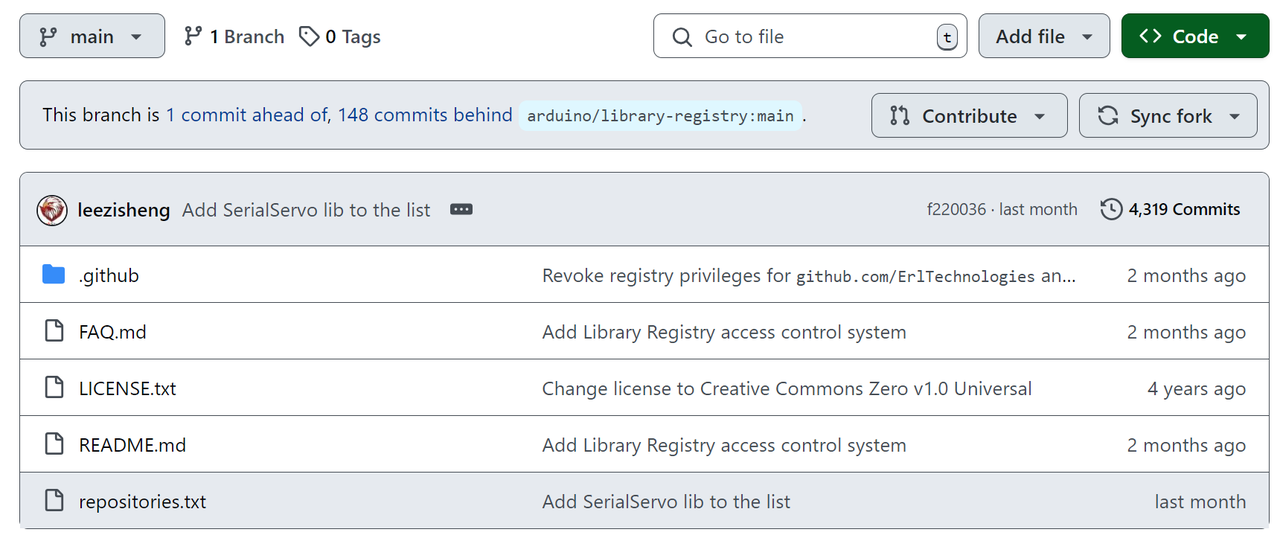Click the clock history icon near Commits
Viewport: 1280px width, 538px height.
coord(1110,210)
